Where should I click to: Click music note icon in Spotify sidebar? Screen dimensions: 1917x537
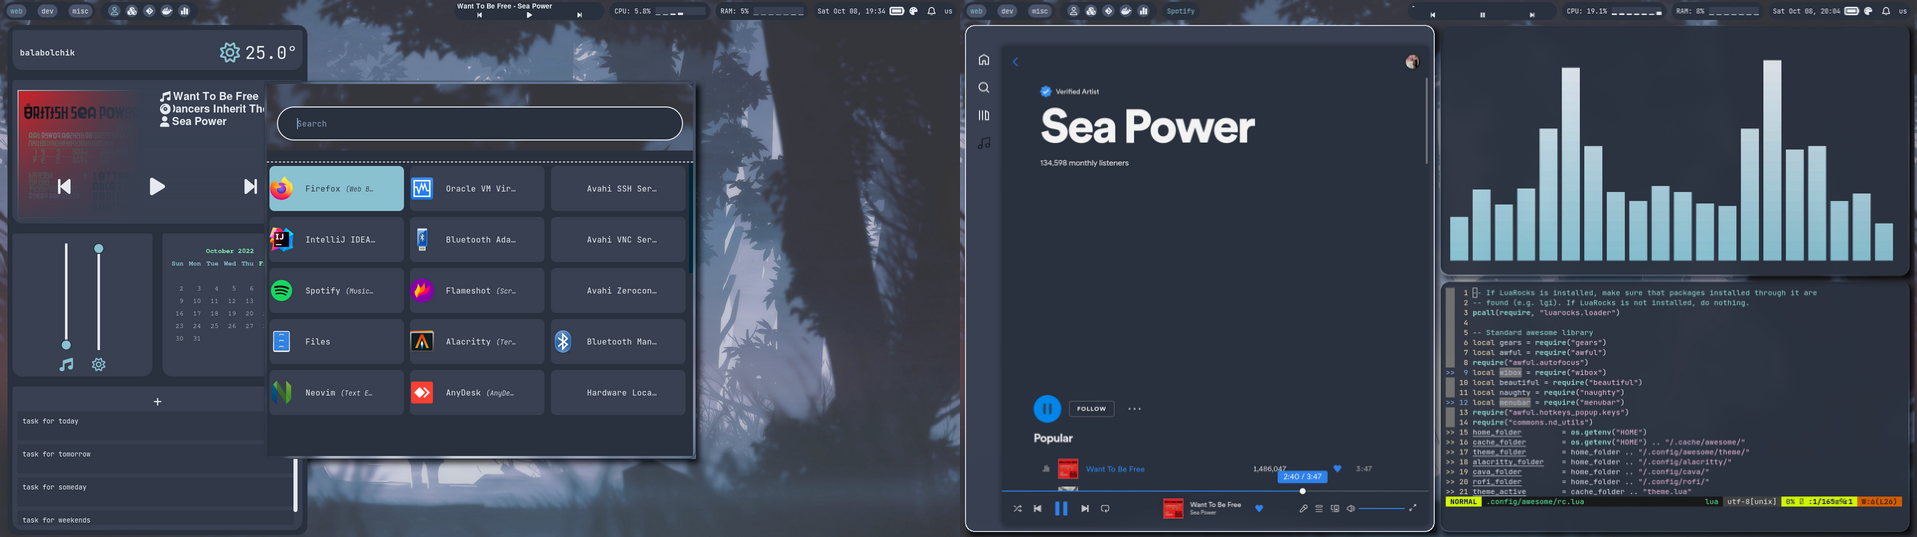pos(984,143)
